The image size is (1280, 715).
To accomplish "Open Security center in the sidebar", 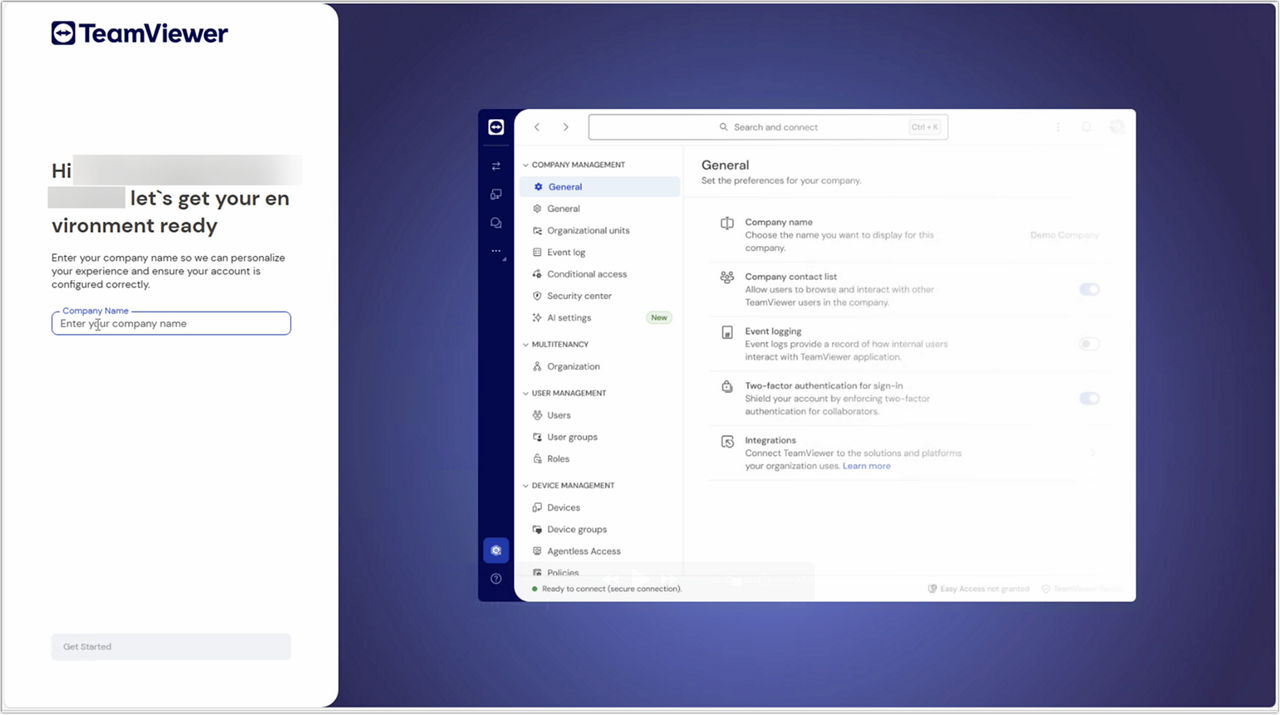I will click(579, 296).
